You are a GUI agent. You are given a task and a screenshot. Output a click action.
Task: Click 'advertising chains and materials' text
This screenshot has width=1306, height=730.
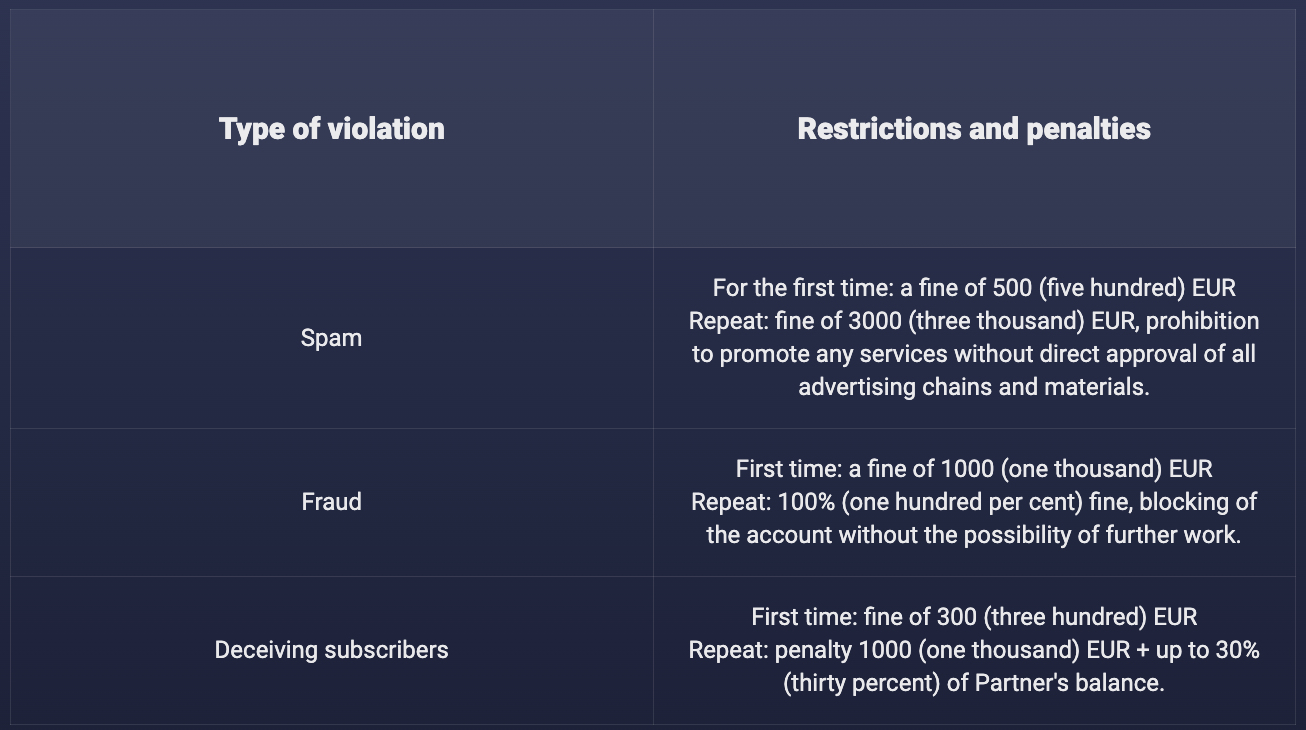point(974,387)
